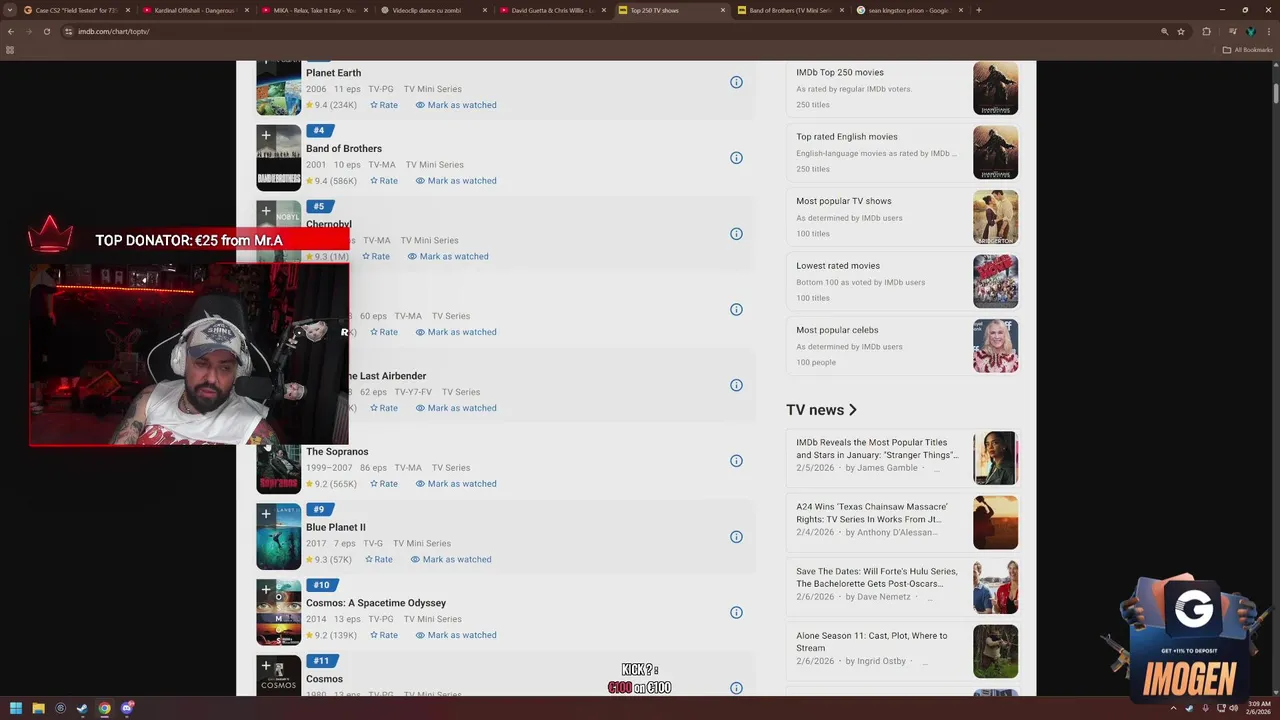Open Windows Start menu
1280x720 pixels.
(16, 708)
